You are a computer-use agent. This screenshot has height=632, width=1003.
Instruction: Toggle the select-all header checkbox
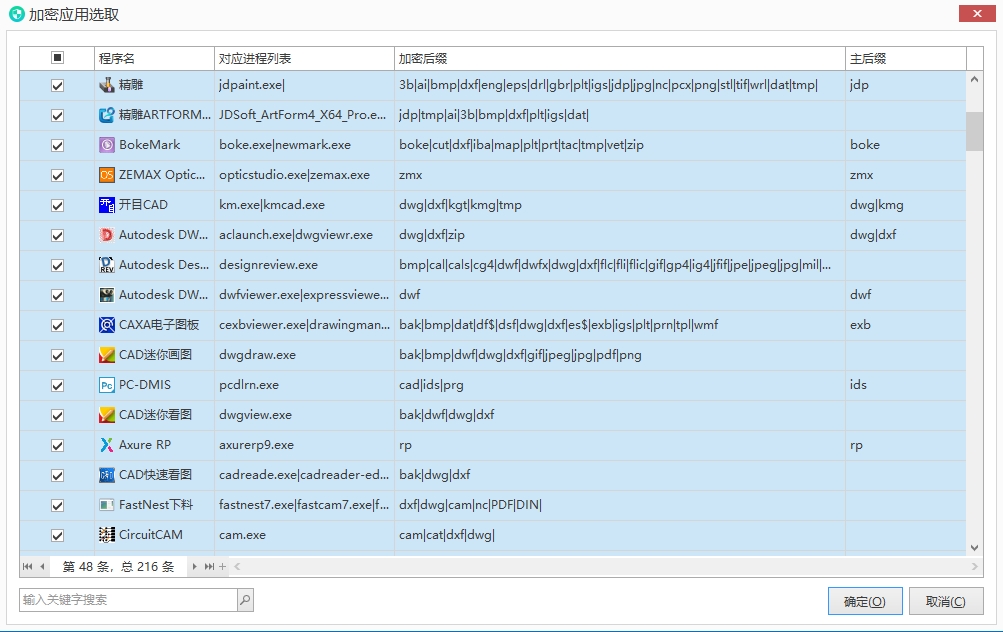pyautogui.click(x=58, y=58)
